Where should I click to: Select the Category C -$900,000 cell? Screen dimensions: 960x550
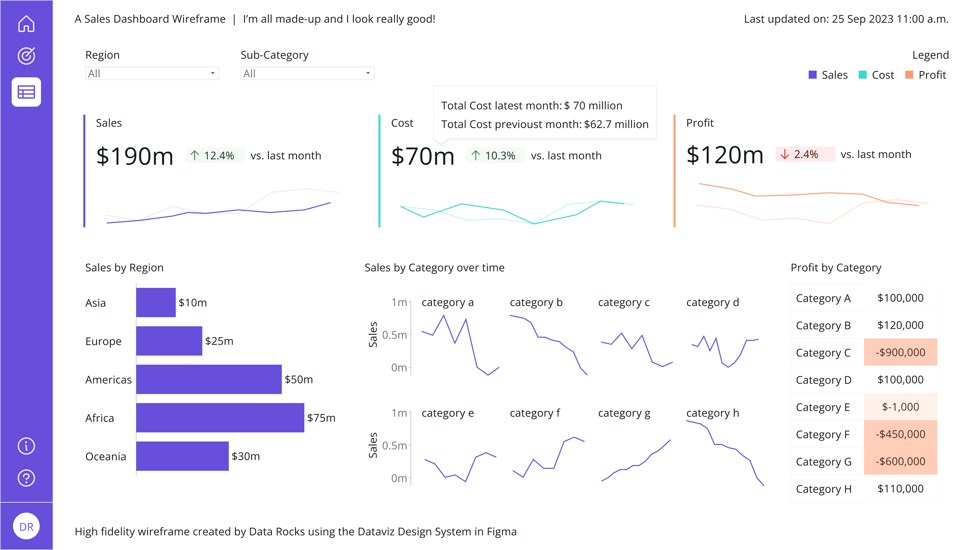click(900, 352)
